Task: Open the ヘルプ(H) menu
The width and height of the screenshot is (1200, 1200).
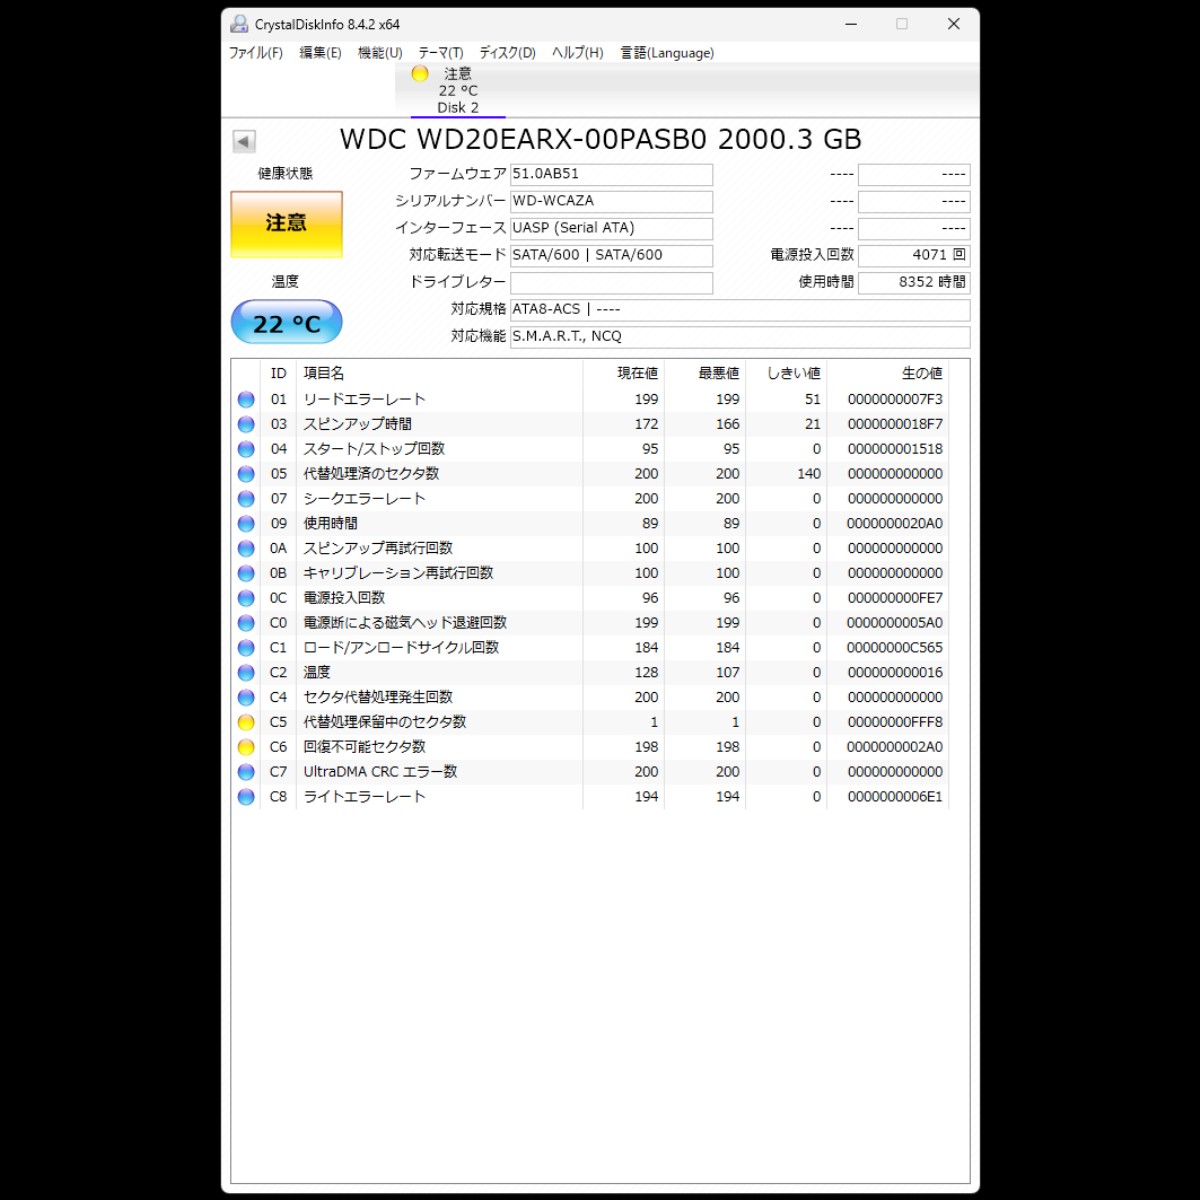Action: pos(577,53)
